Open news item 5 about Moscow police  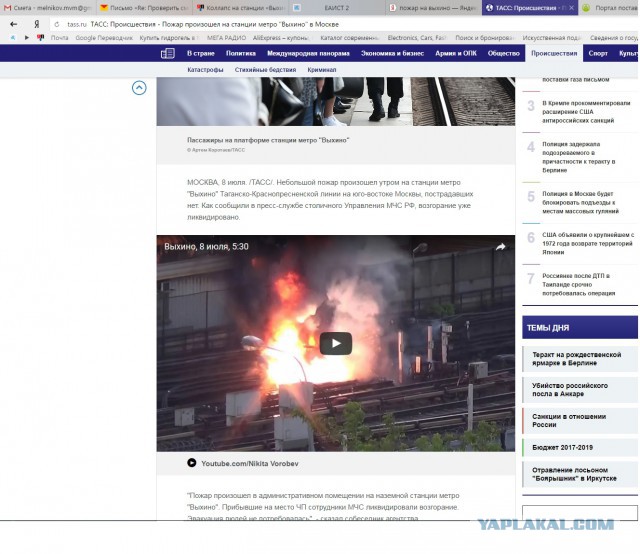click(x=580, y=202)
